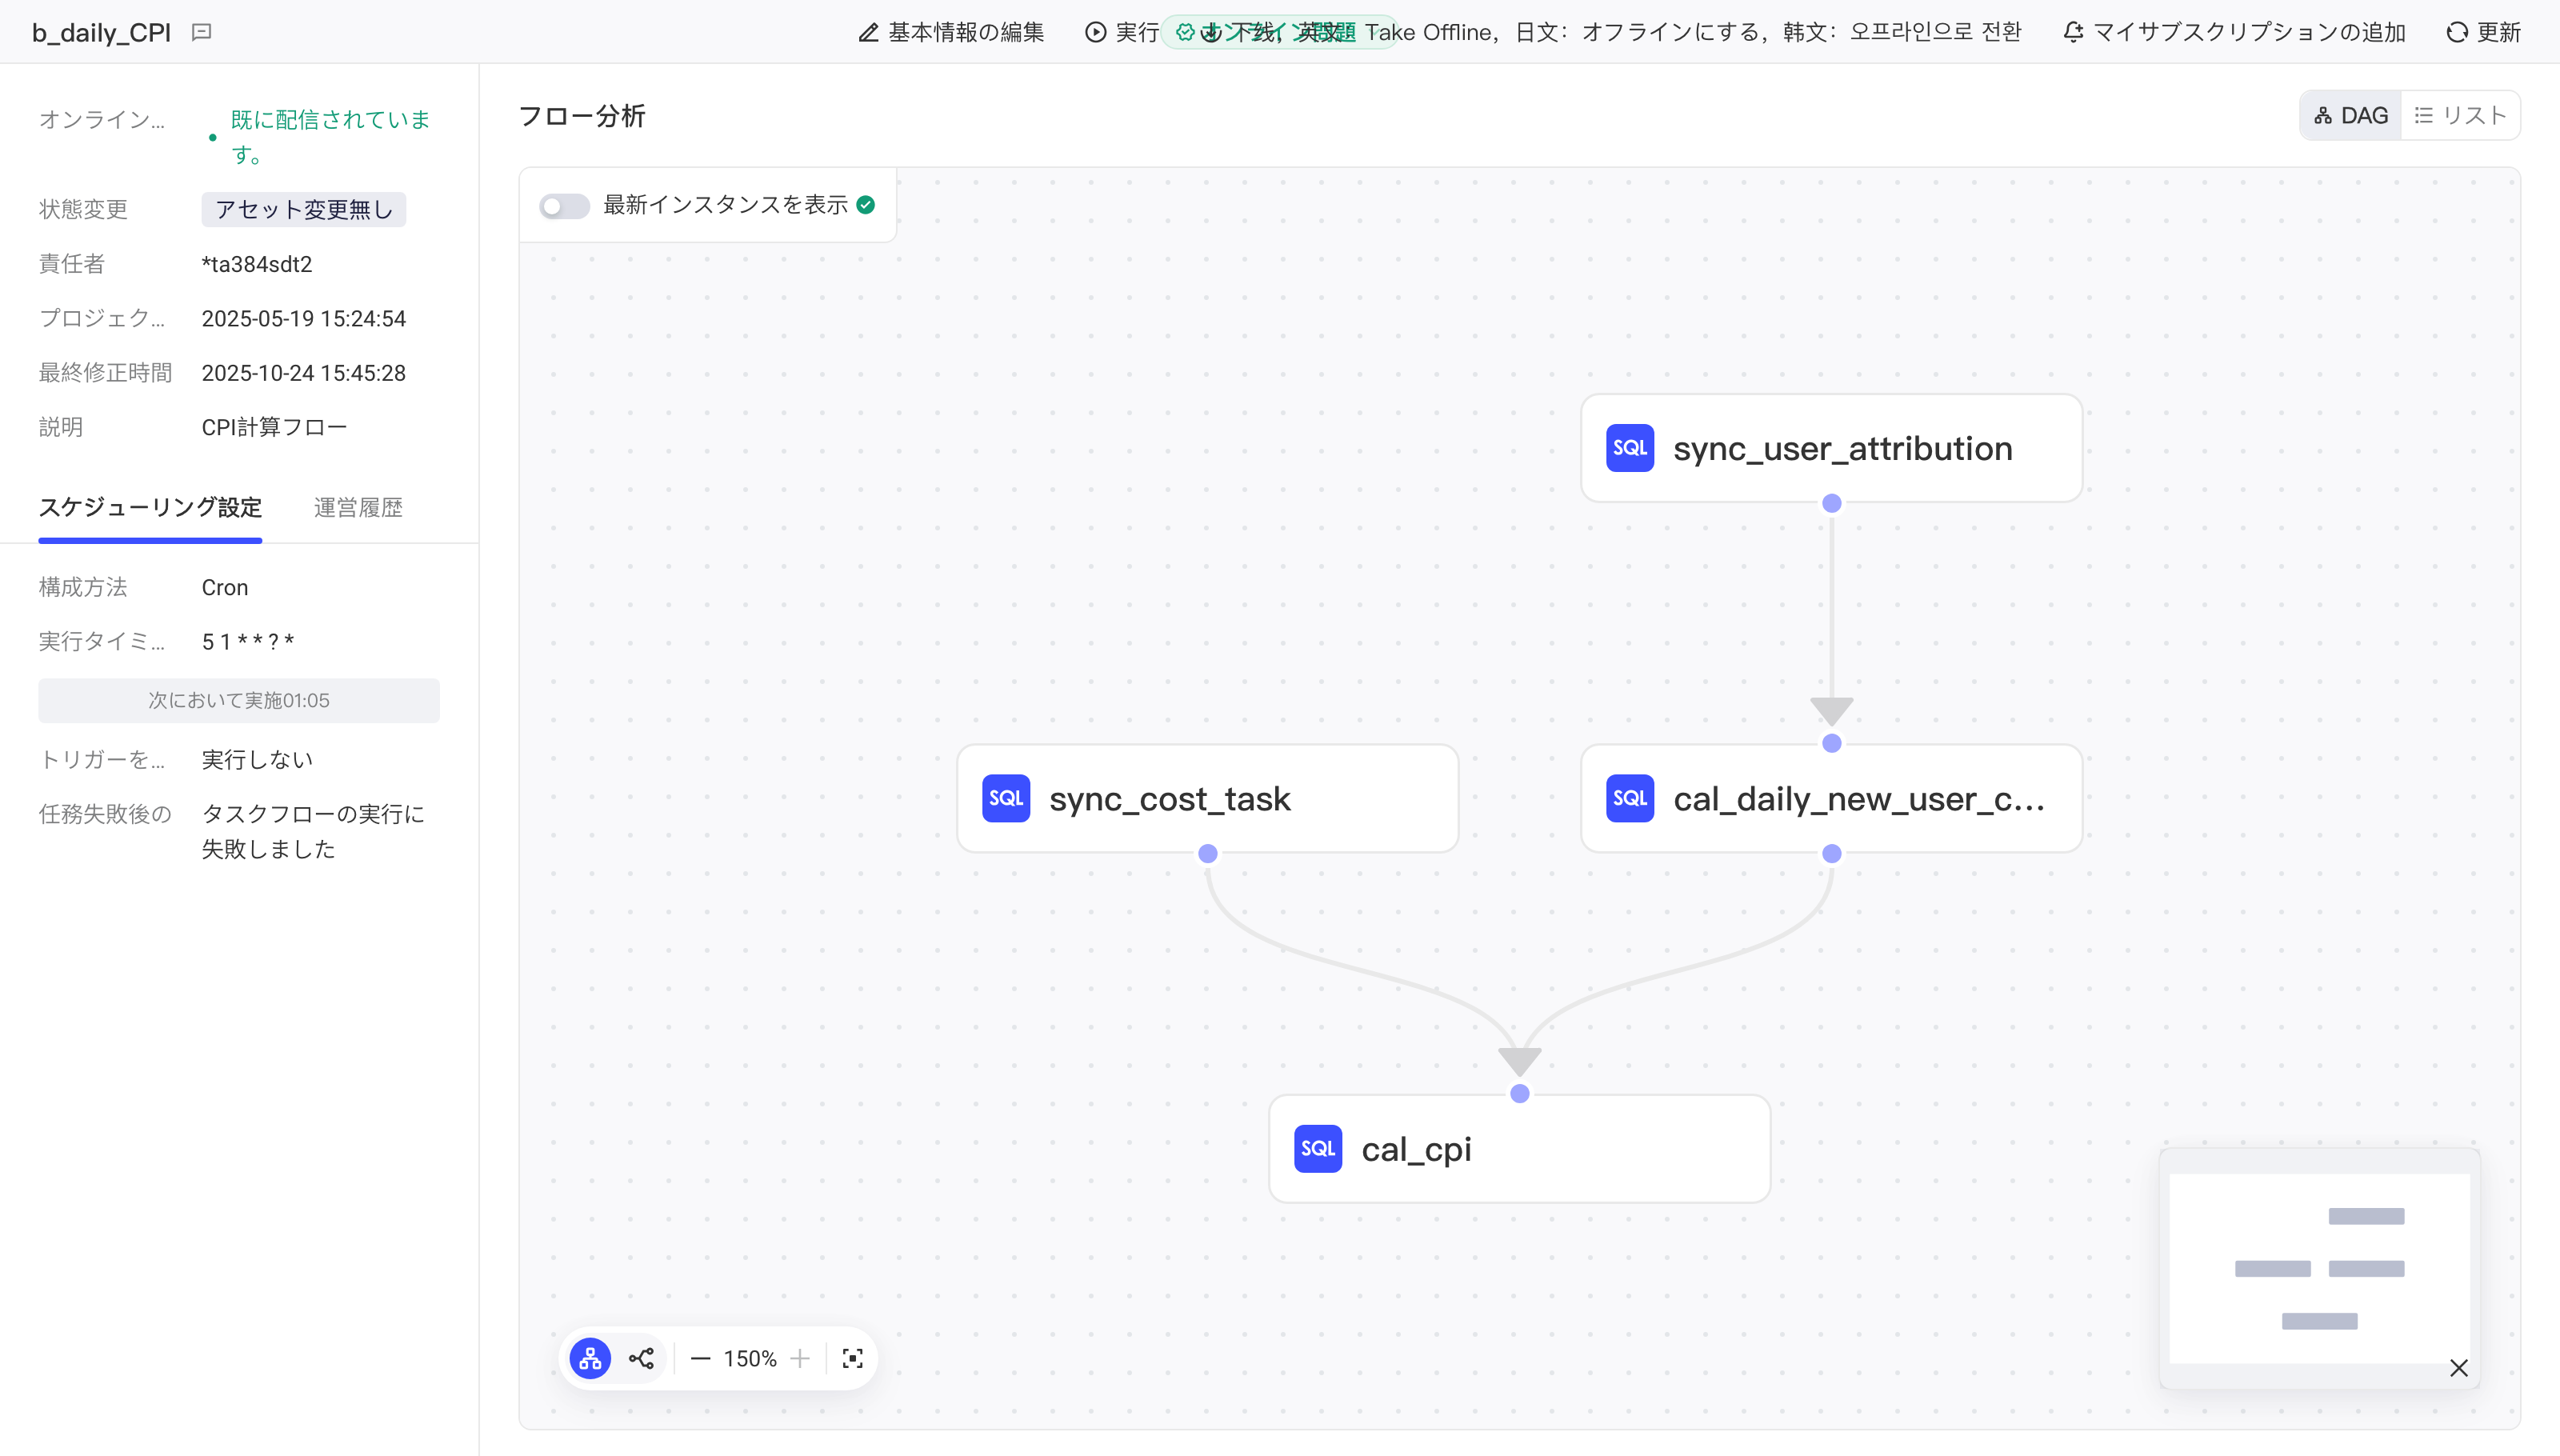Image resolution: width=2560 pixels, height=1456 pixels.
Task: Open 基本情報の編集 (edit basic info)
Action: (x=951, y=32)
